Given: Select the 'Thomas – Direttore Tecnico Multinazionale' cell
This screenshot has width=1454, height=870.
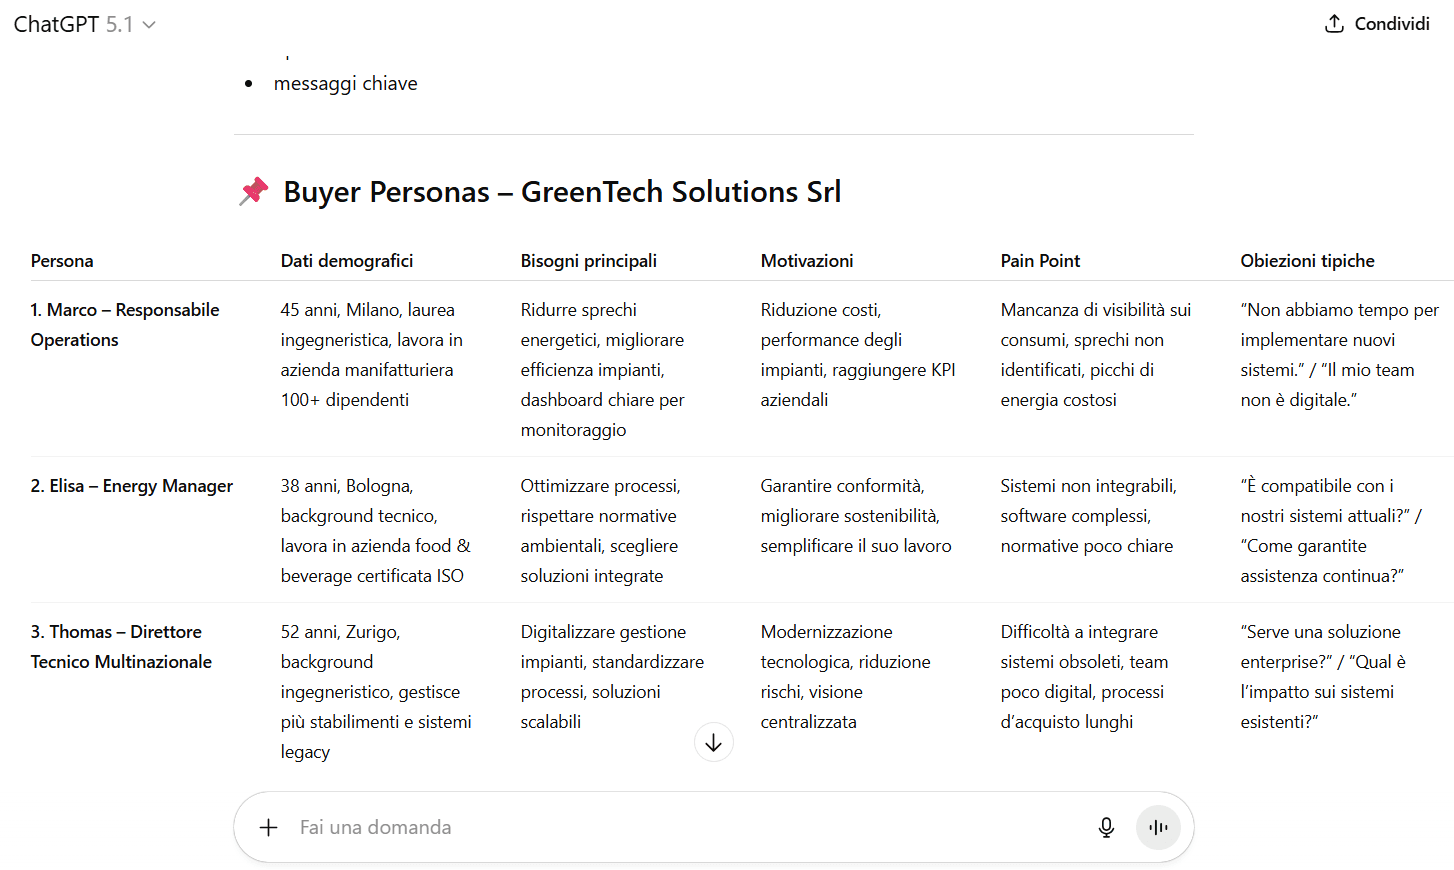Looking at the screenshot, I should tap(121, 647).
